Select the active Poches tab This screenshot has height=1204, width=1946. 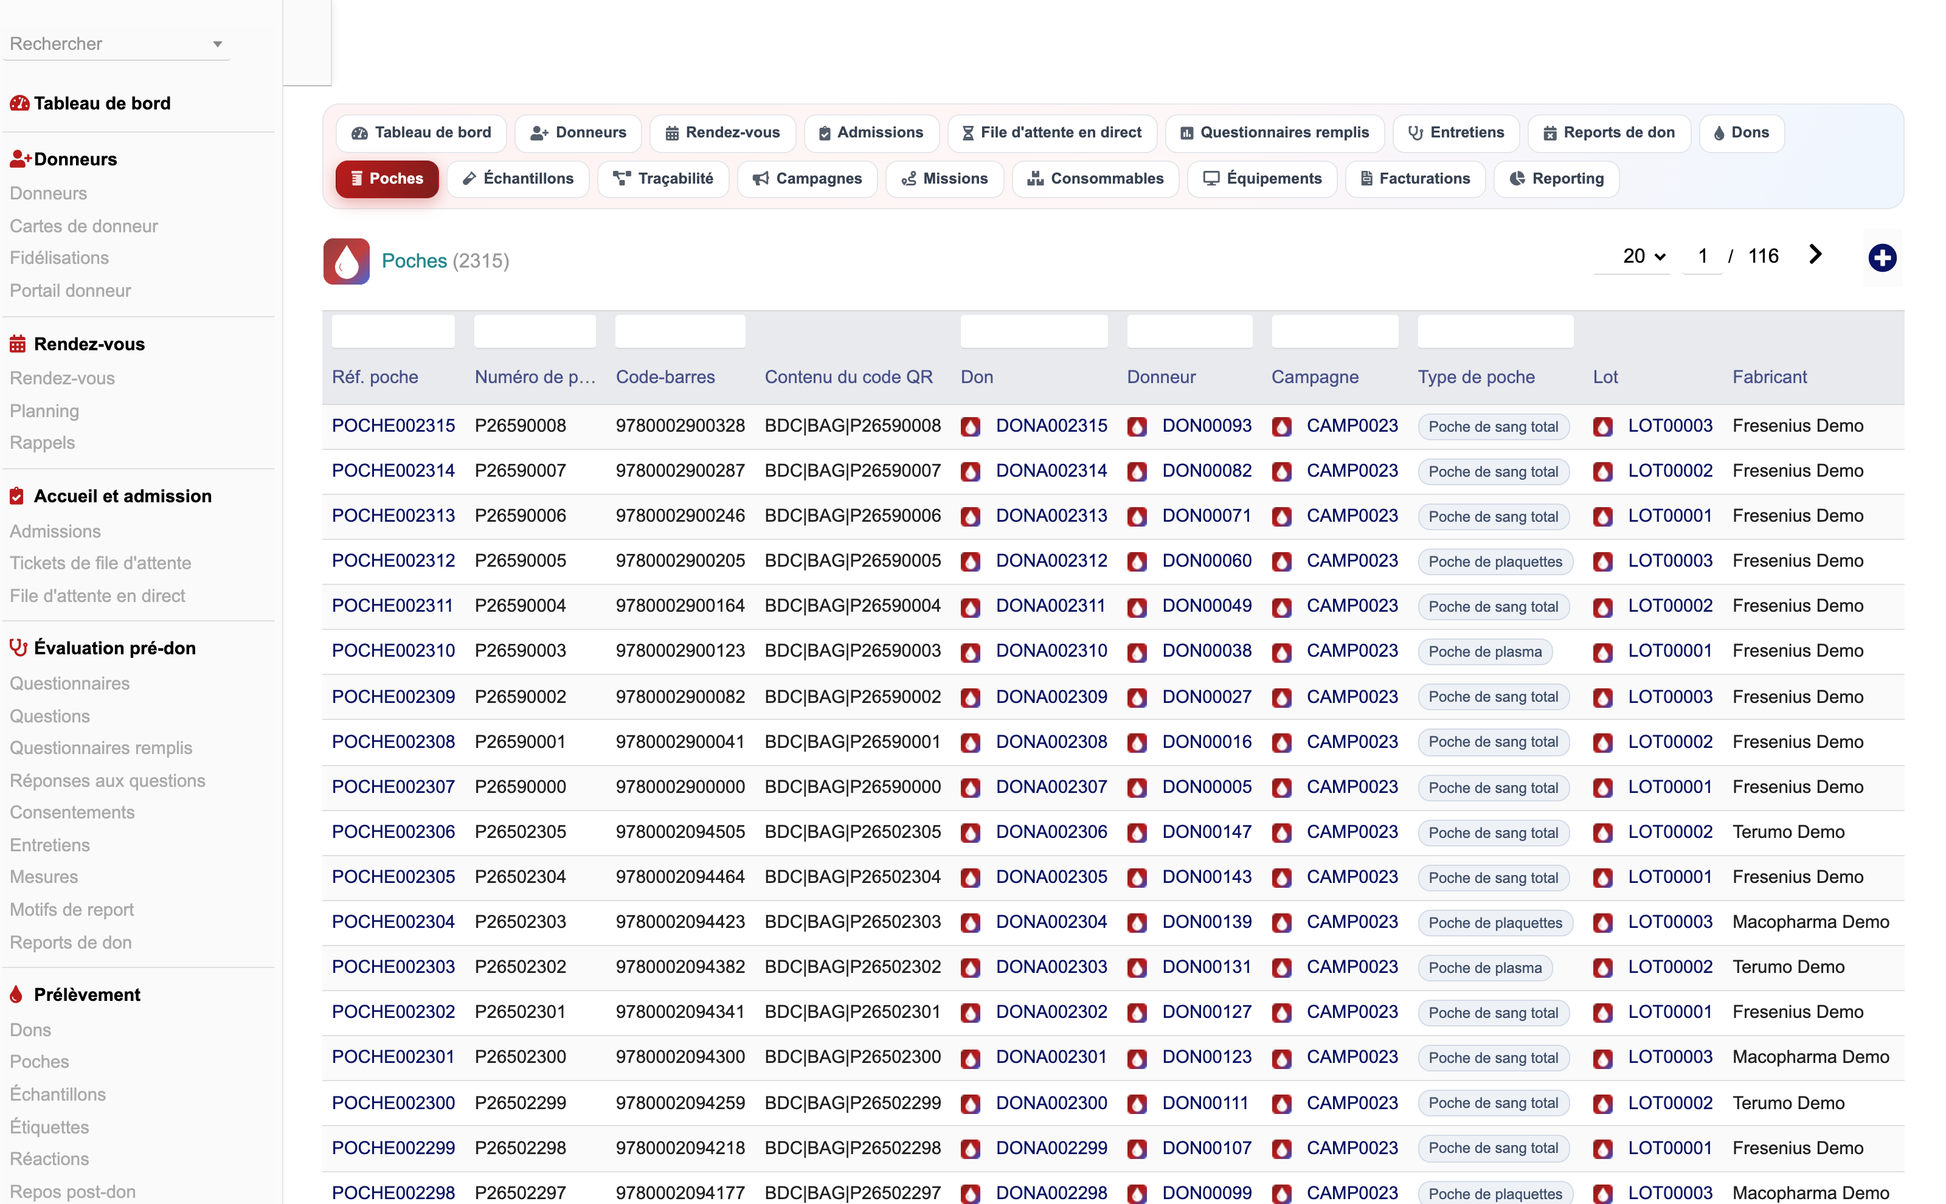point(387,179)
